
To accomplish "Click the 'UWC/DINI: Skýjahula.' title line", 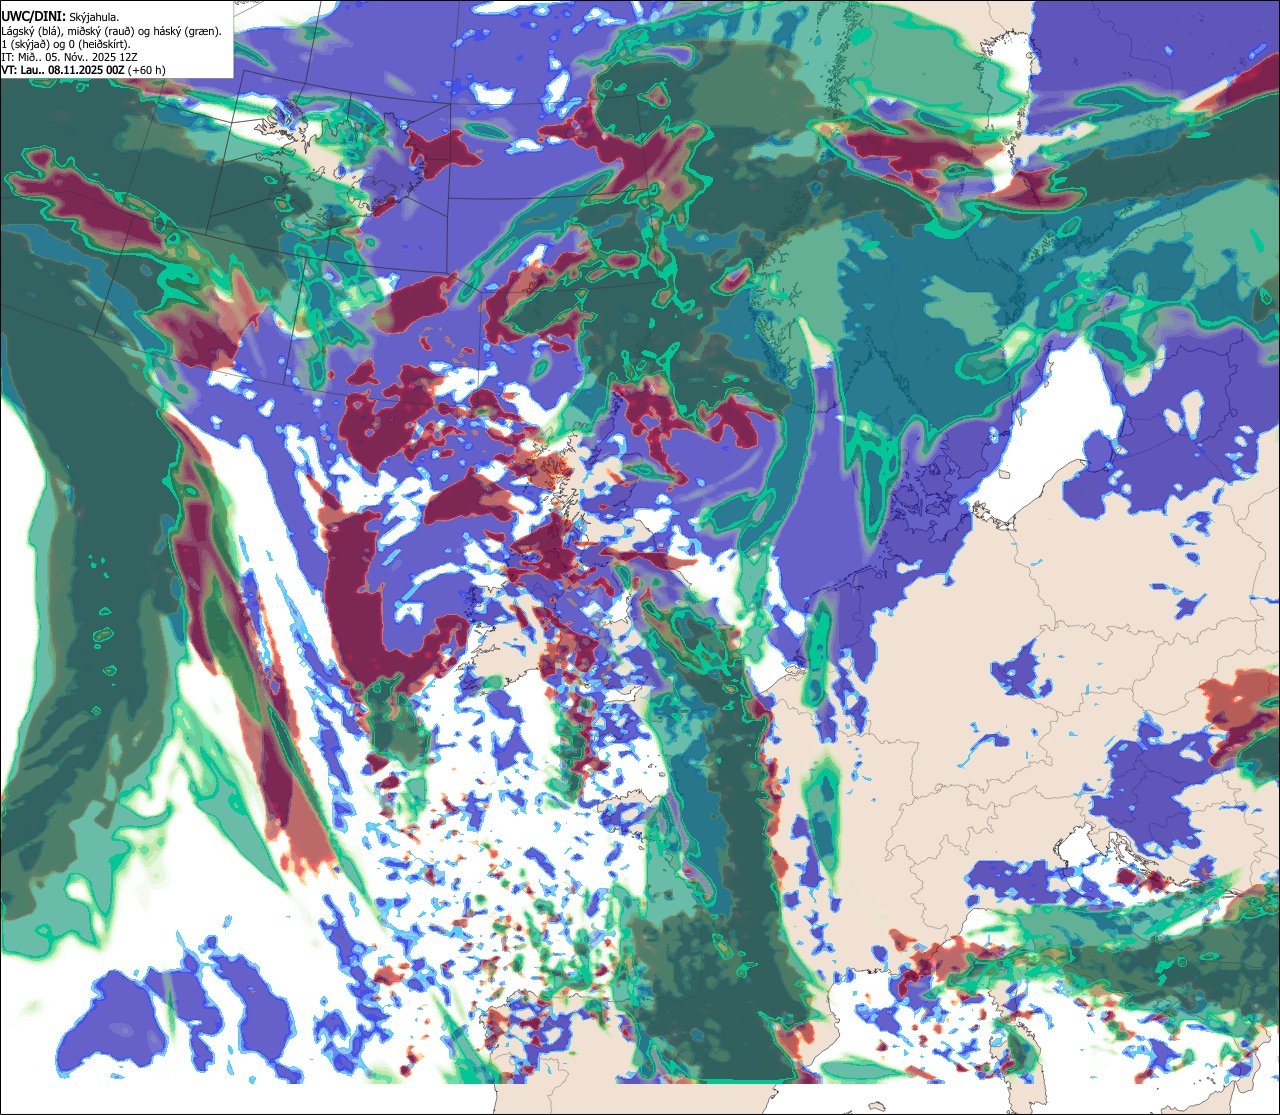I will [60, 16].
